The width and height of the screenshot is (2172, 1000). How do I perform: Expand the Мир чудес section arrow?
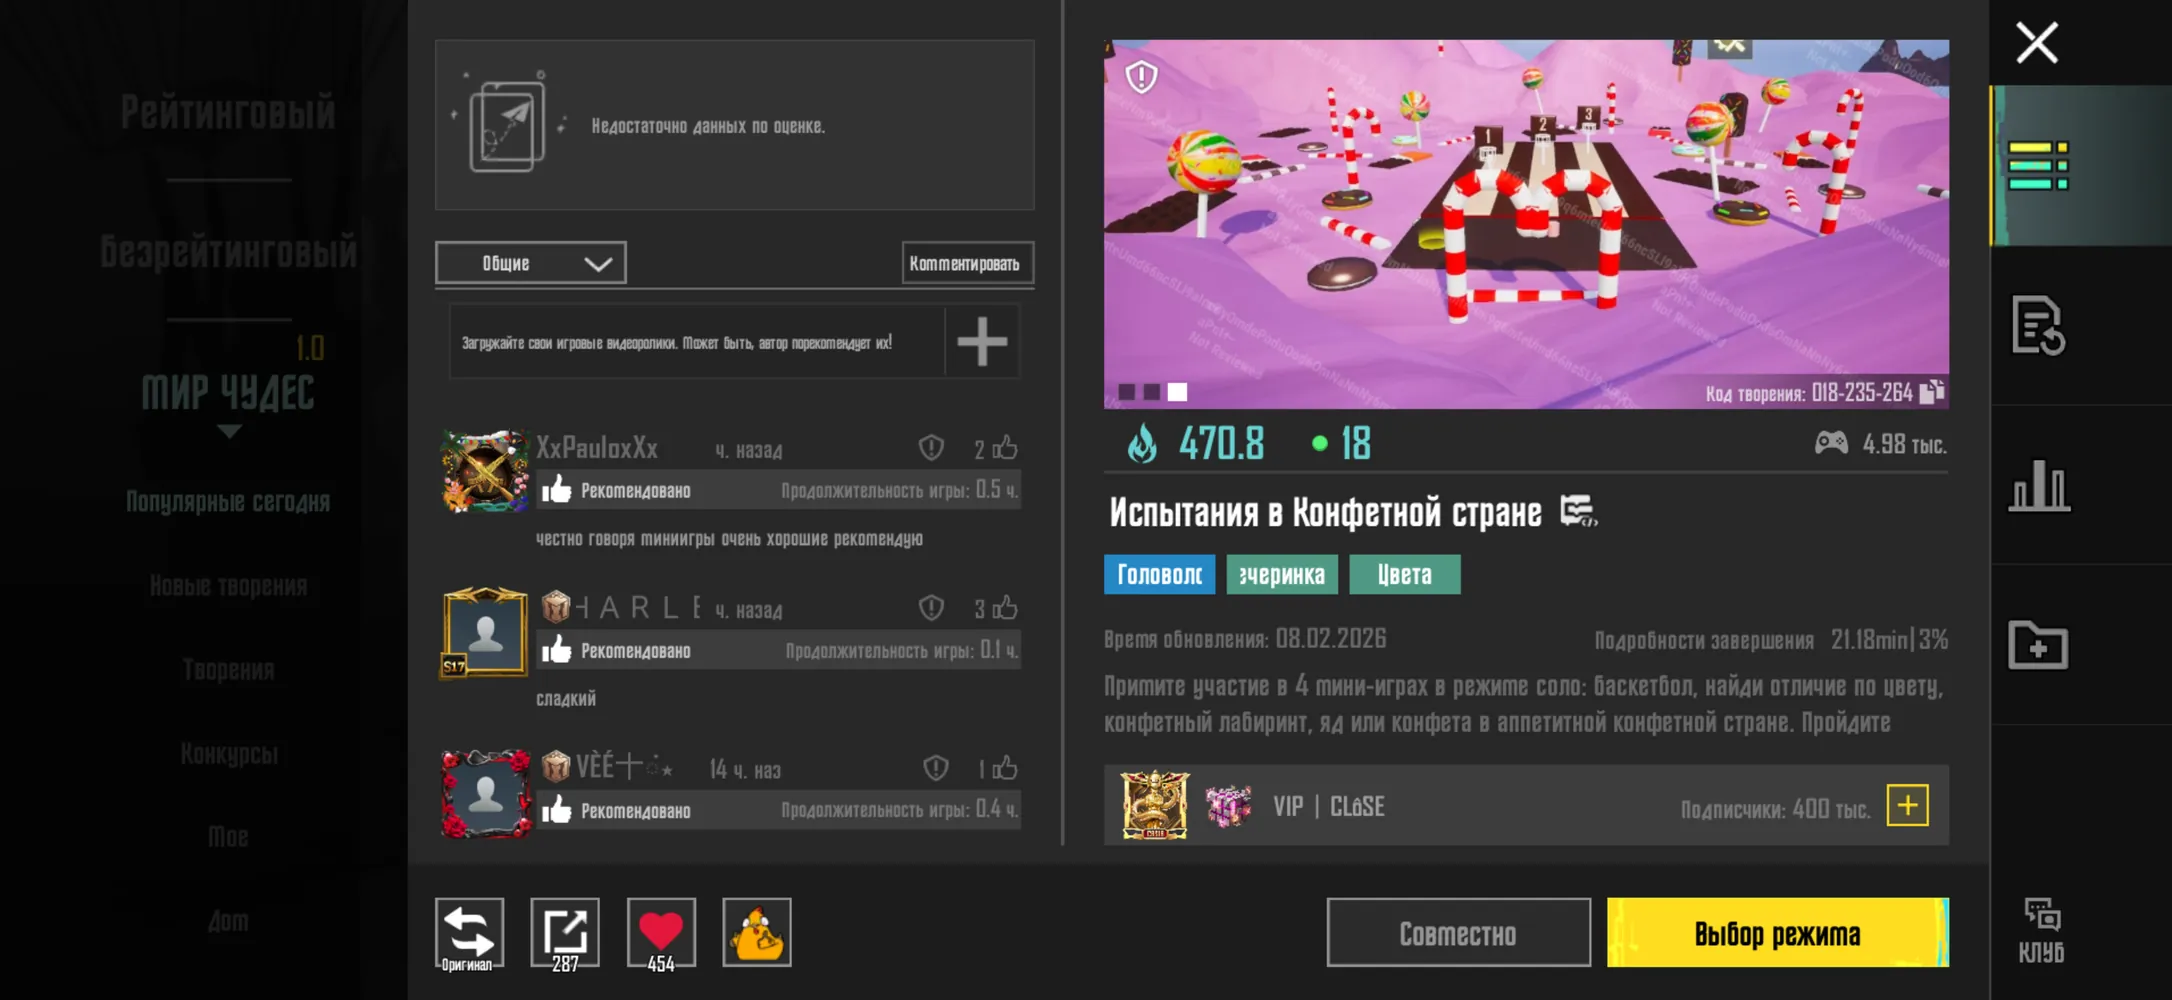click(x=229, y=432)
